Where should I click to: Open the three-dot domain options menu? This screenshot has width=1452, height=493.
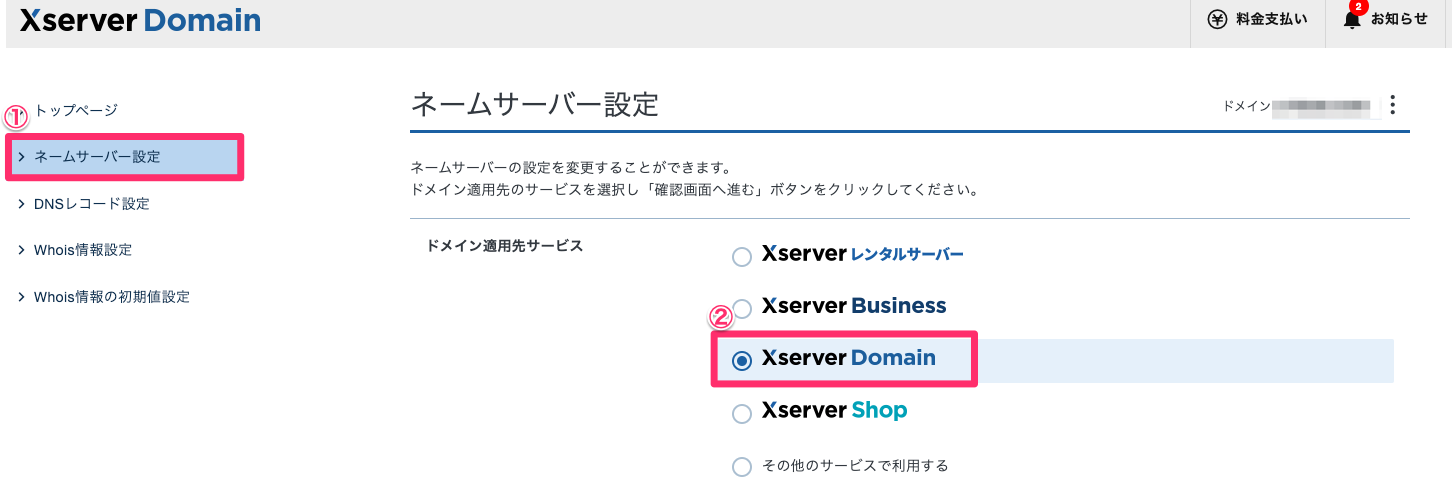pyautogui.click(x=1393, y=105)
